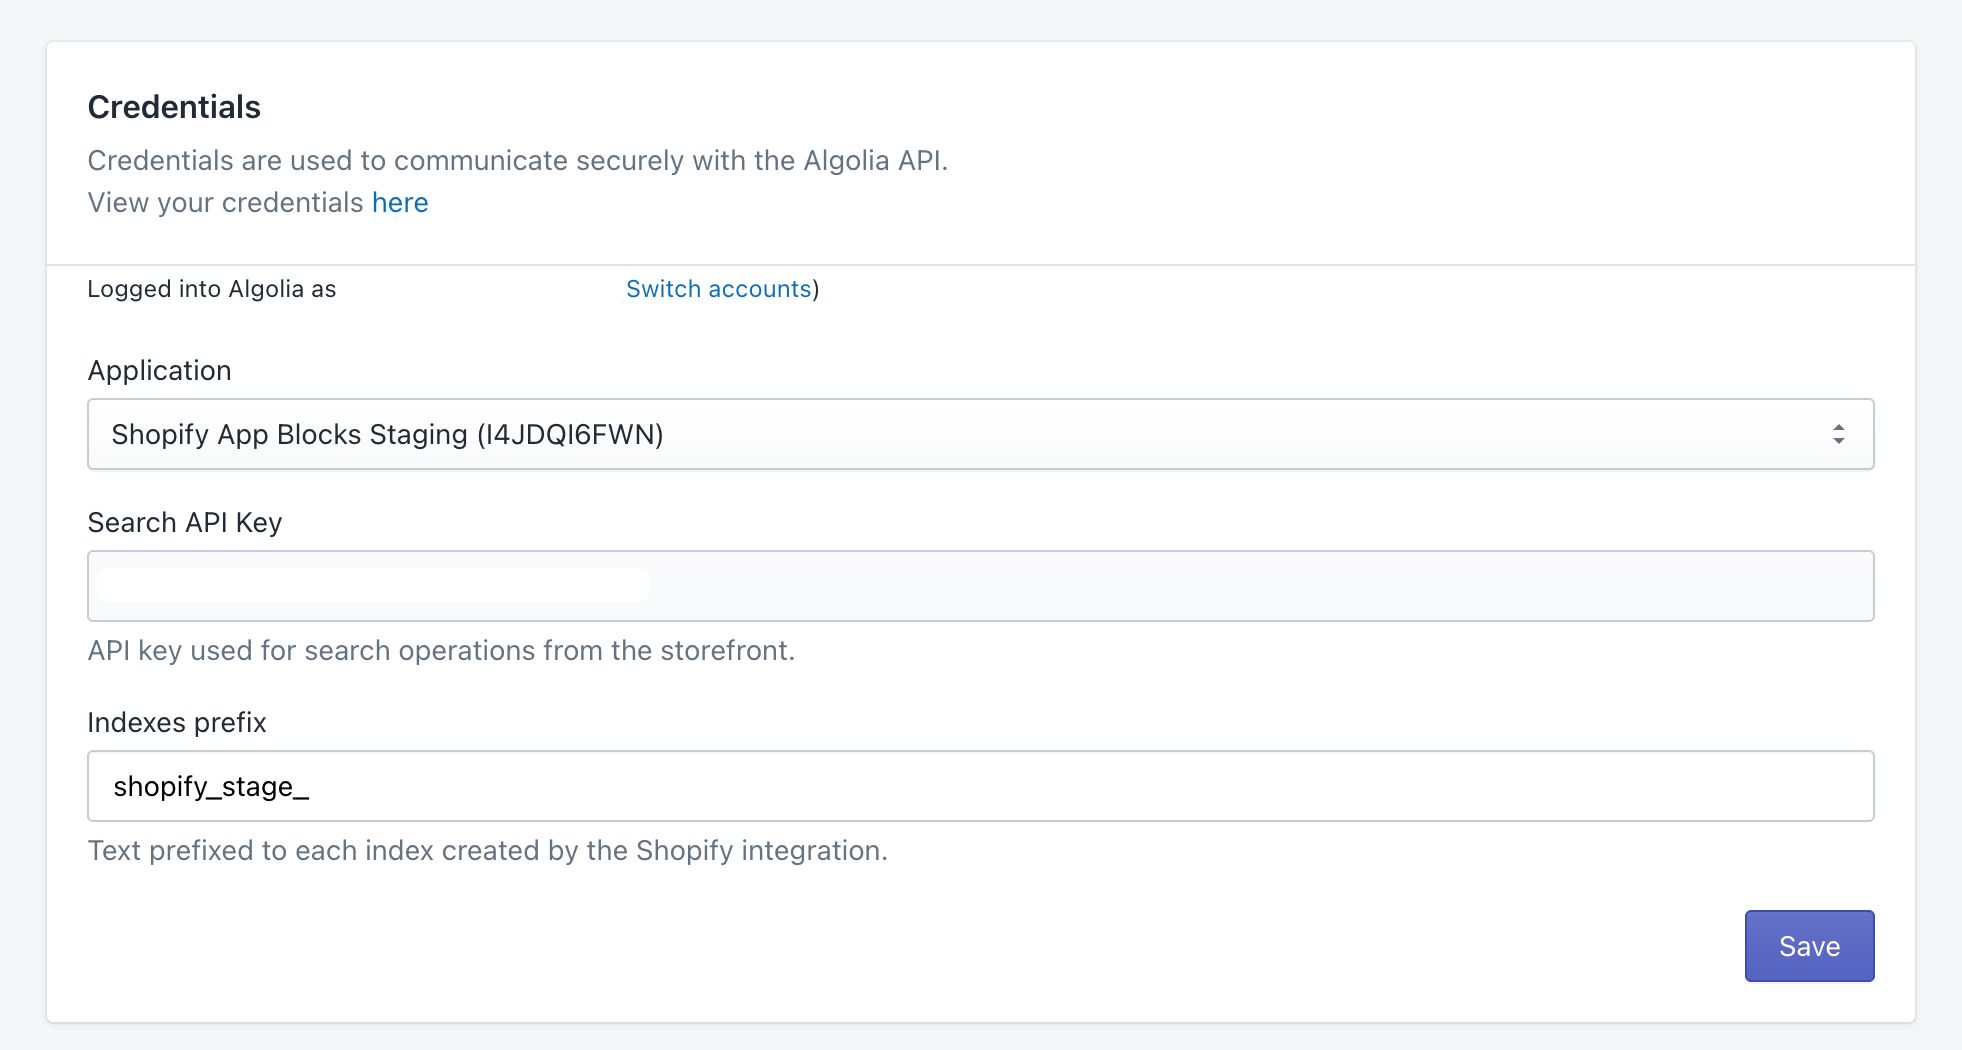Click the Switch accounts hyperlink text

point(718,289)
